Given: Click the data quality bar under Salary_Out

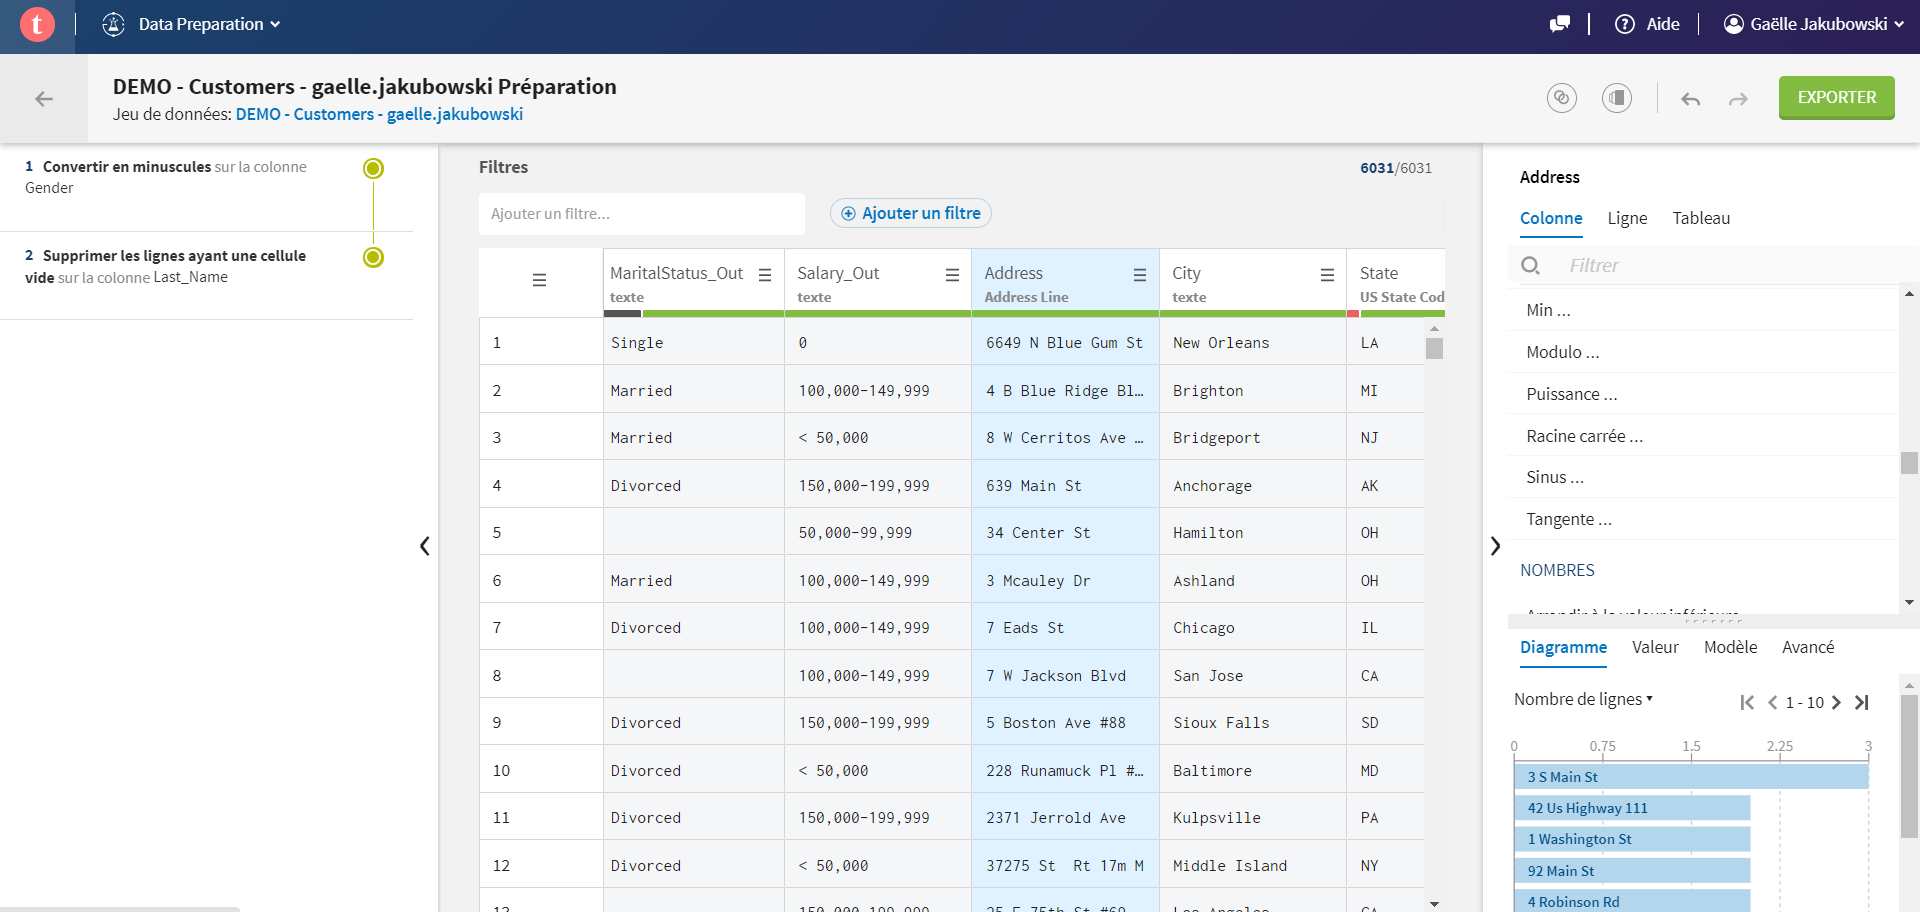Looking at the screenshot, I should pos(878,313).
